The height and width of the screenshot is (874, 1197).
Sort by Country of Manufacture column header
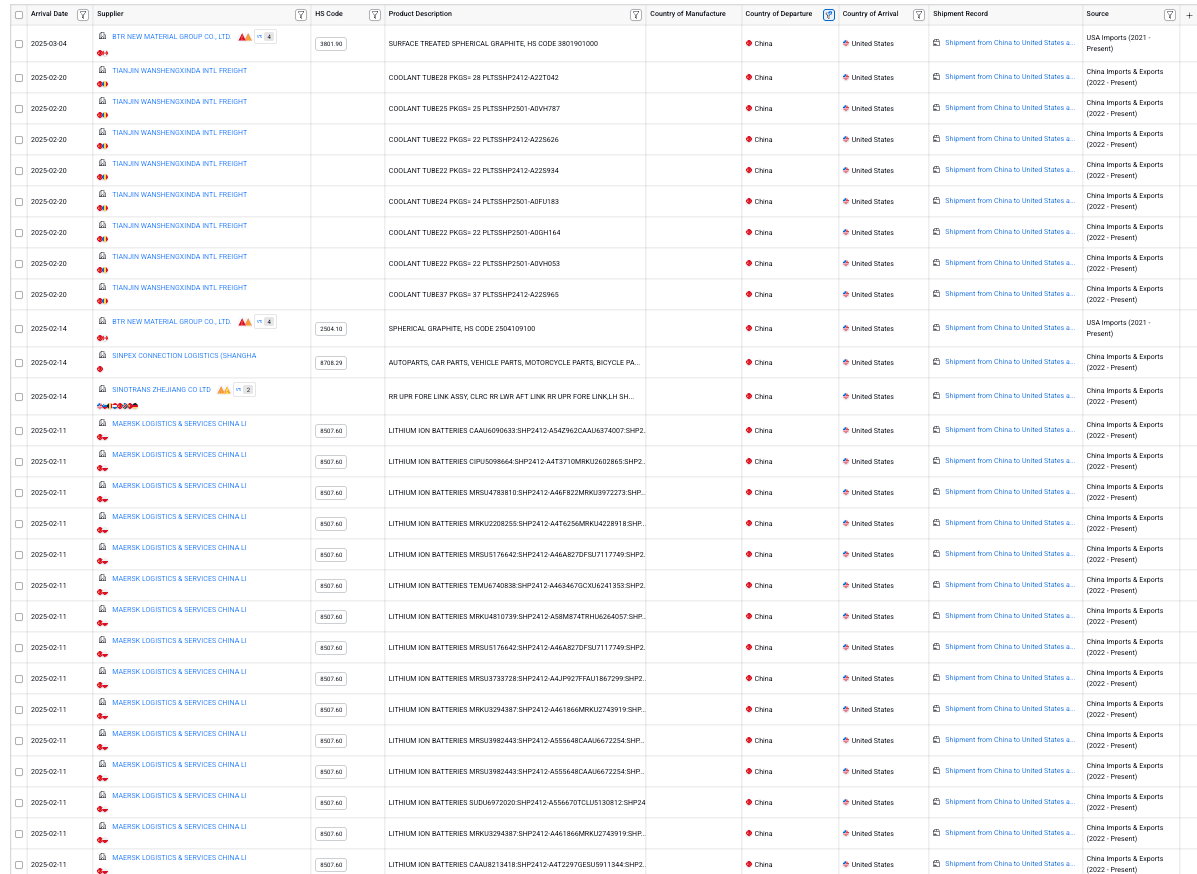tap(688, 14)
